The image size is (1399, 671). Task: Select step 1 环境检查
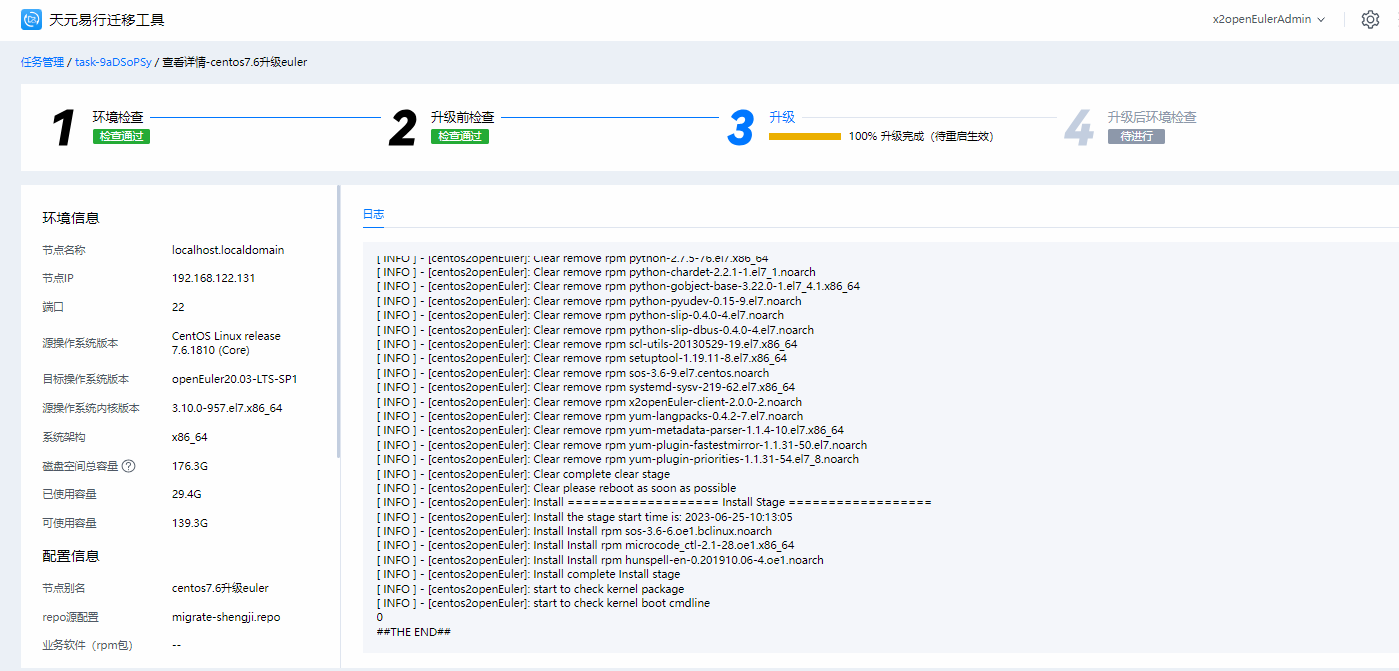pyautogui.click(x=118, y=117)
